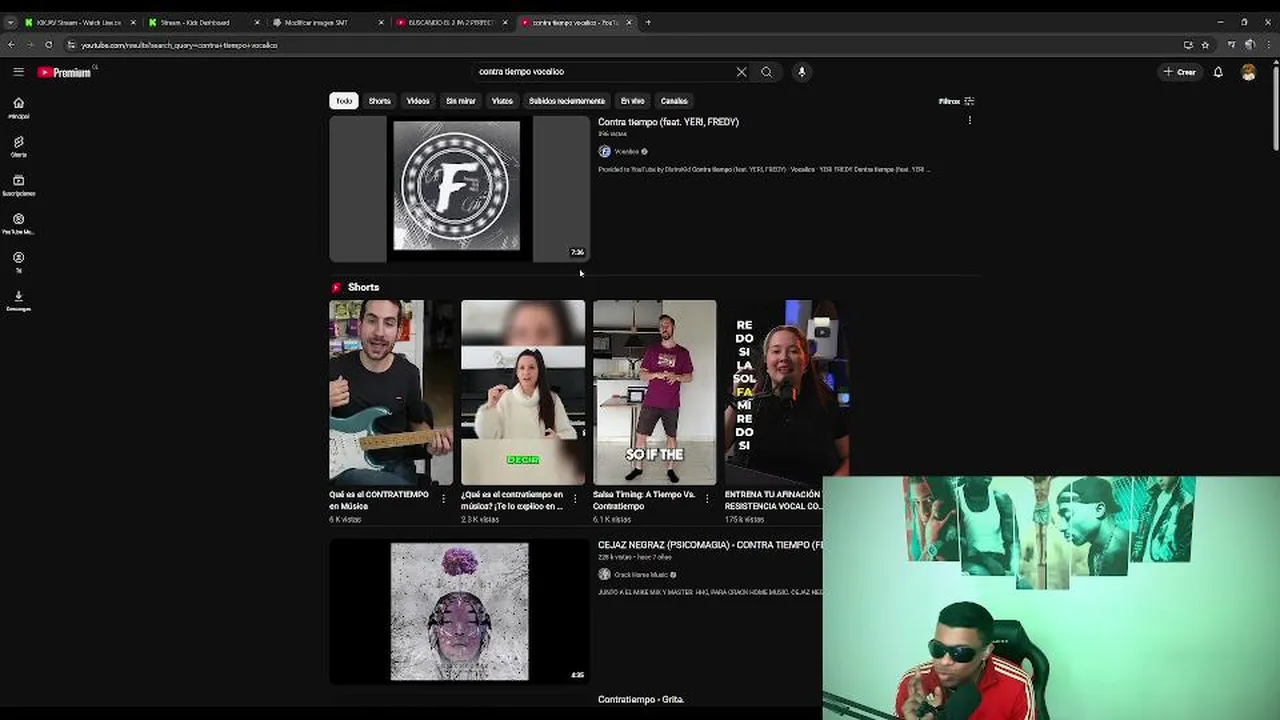
Task: Click the browser address bar URL
Action: point(179,45)
